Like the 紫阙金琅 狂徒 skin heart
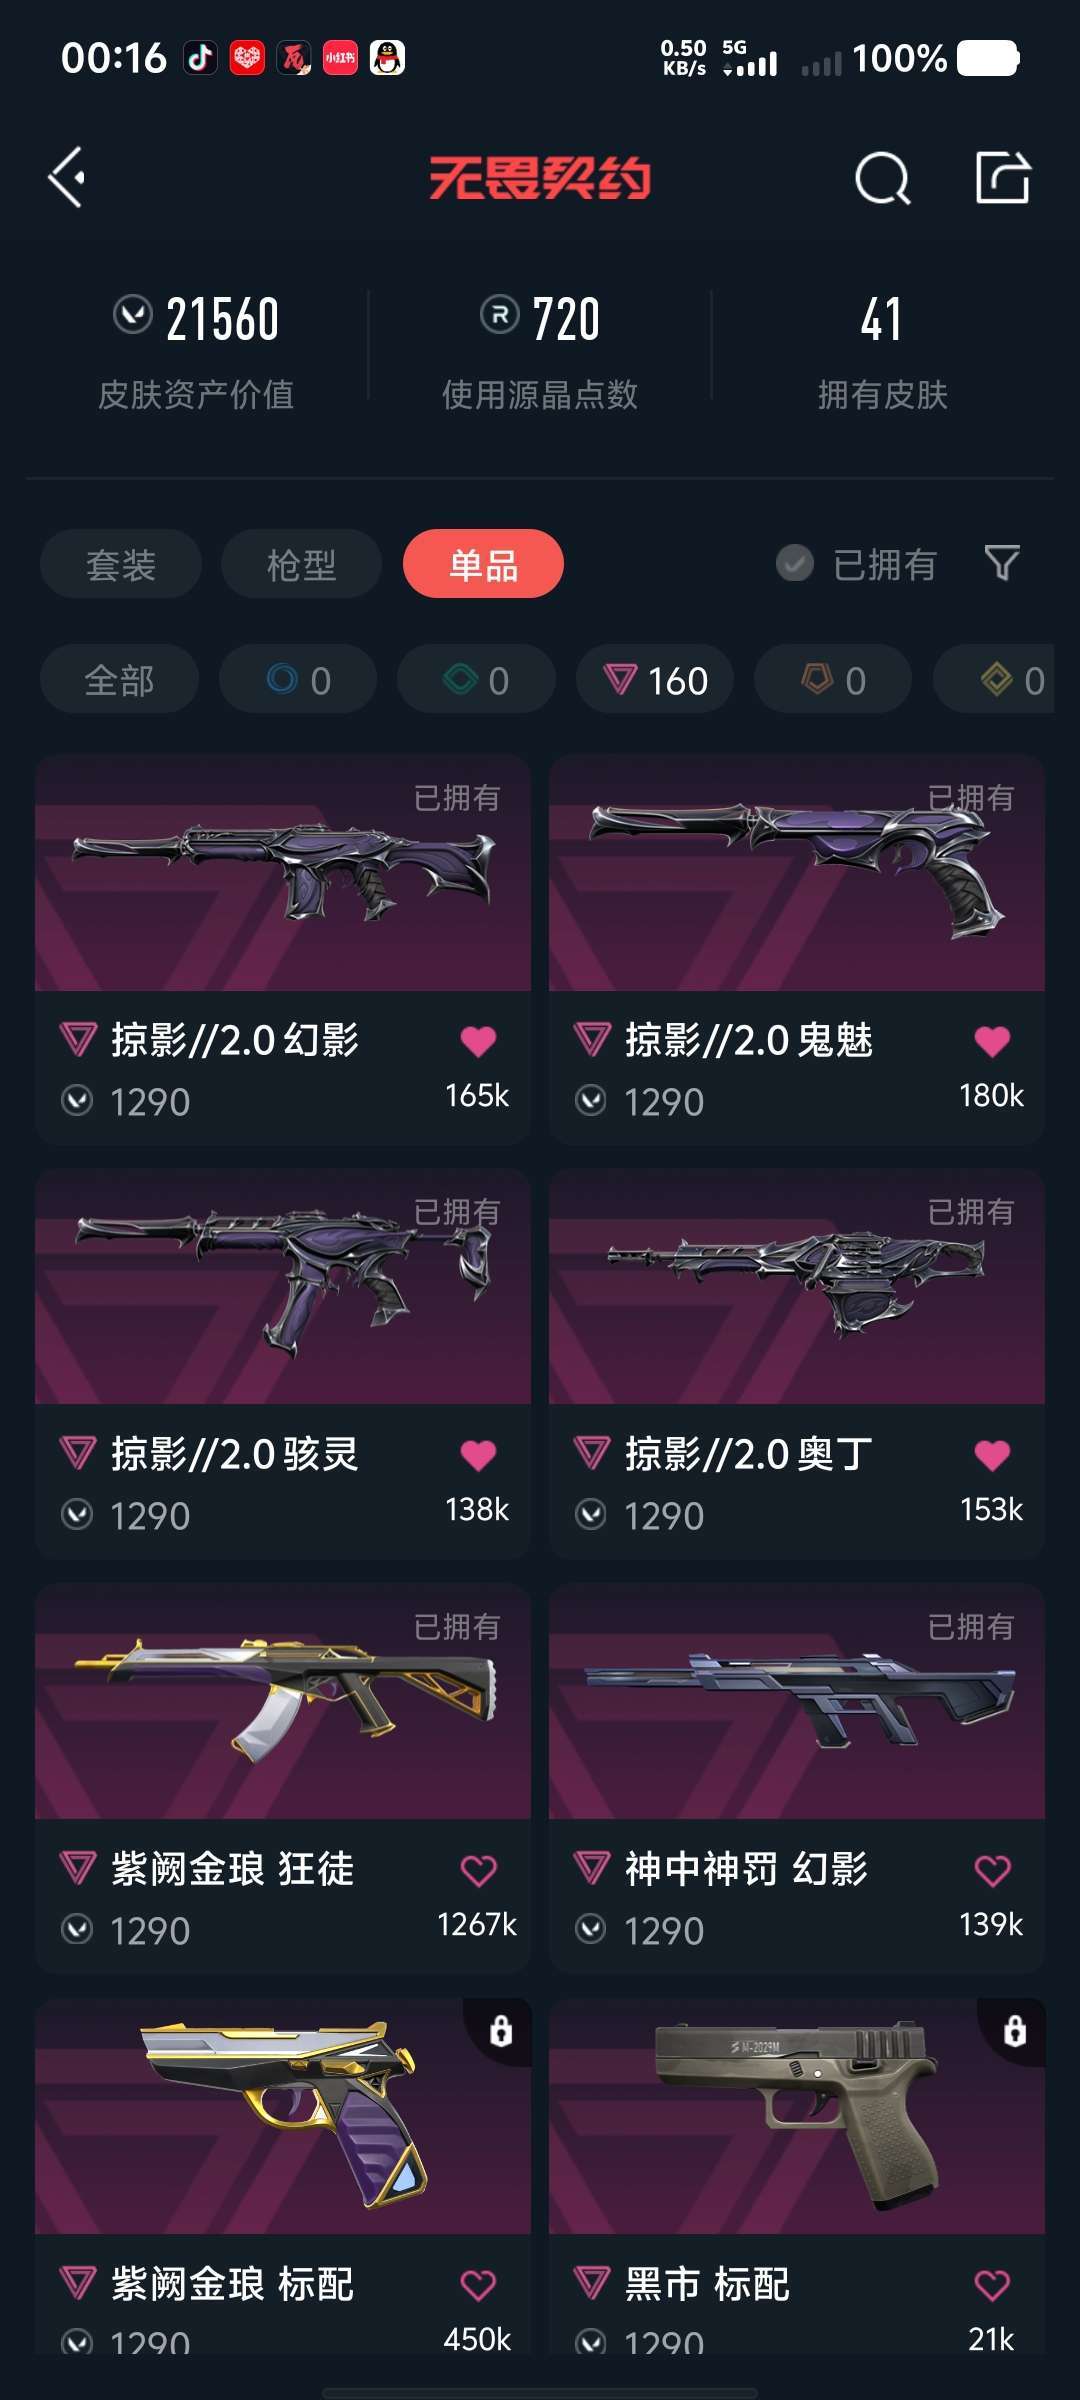Screen dimensions: 1080x2400 (478, 1870)
